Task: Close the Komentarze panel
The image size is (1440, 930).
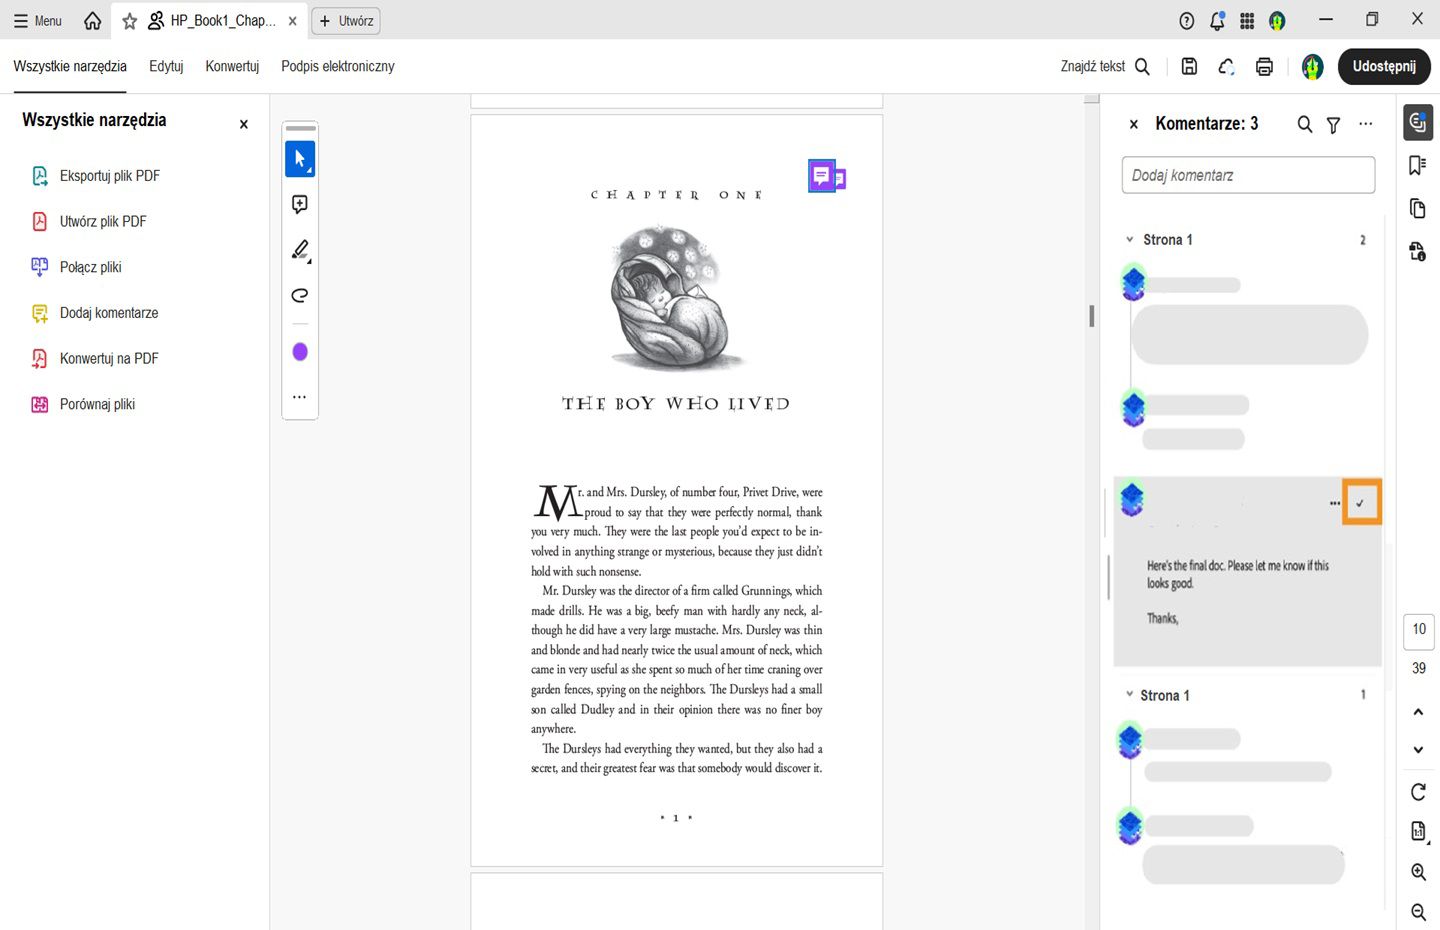Action: pyautogui.click(x=1134, y=124)
